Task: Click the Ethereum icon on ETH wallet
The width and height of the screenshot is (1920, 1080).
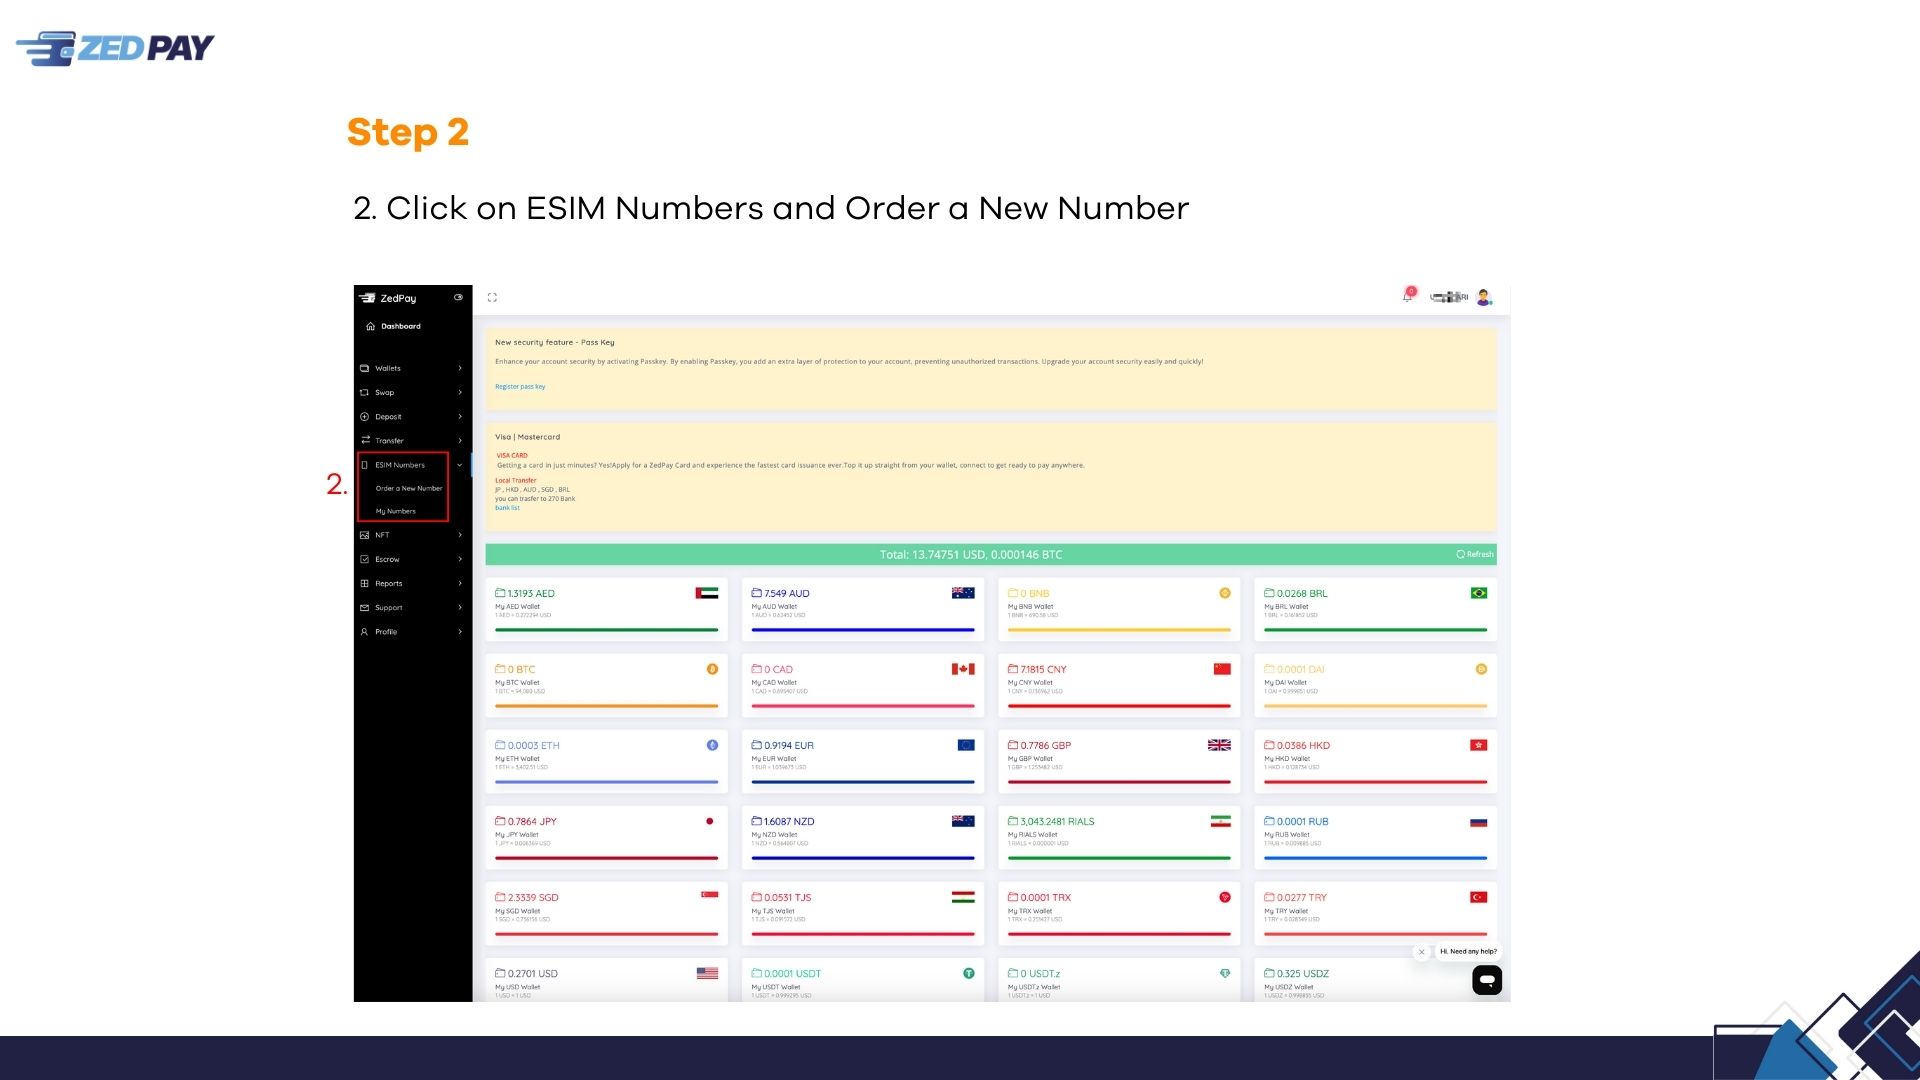Action: (x=712, y=745)
